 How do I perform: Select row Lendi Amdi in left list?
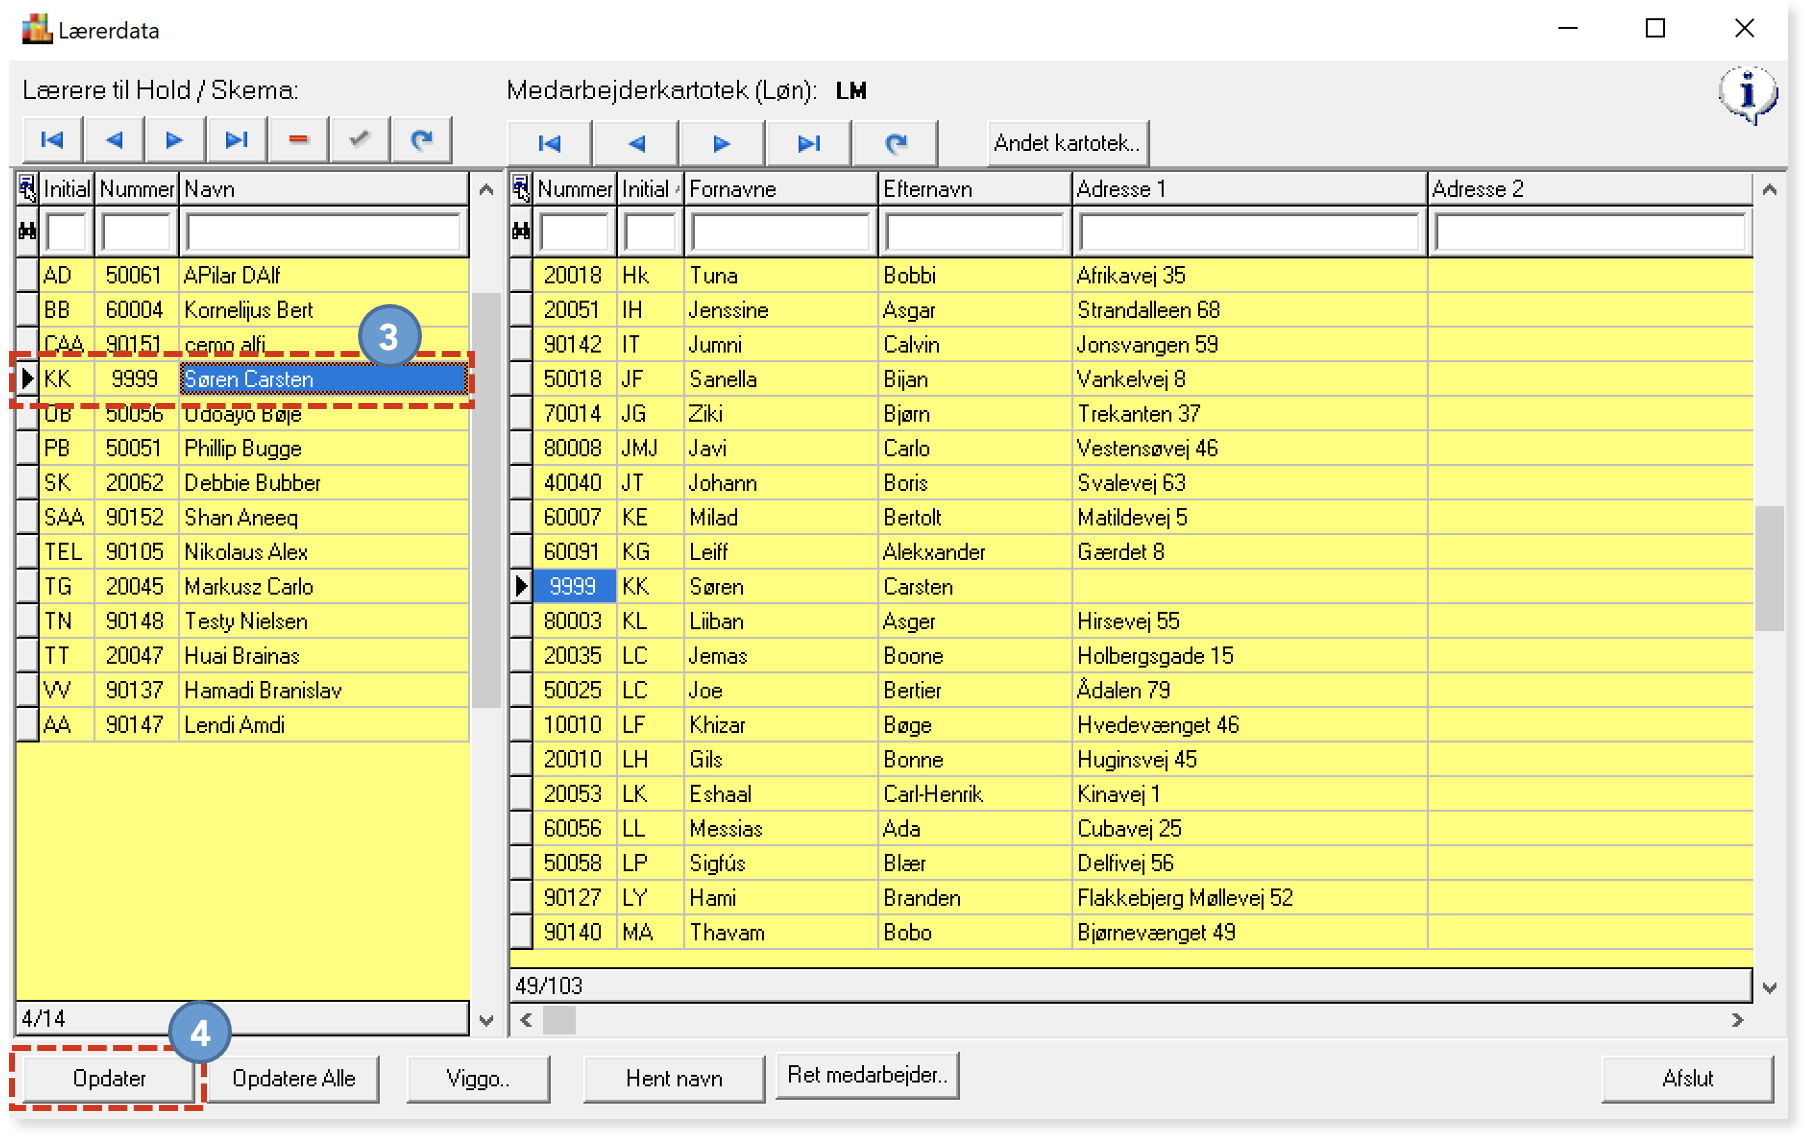(x=242, y=725)
